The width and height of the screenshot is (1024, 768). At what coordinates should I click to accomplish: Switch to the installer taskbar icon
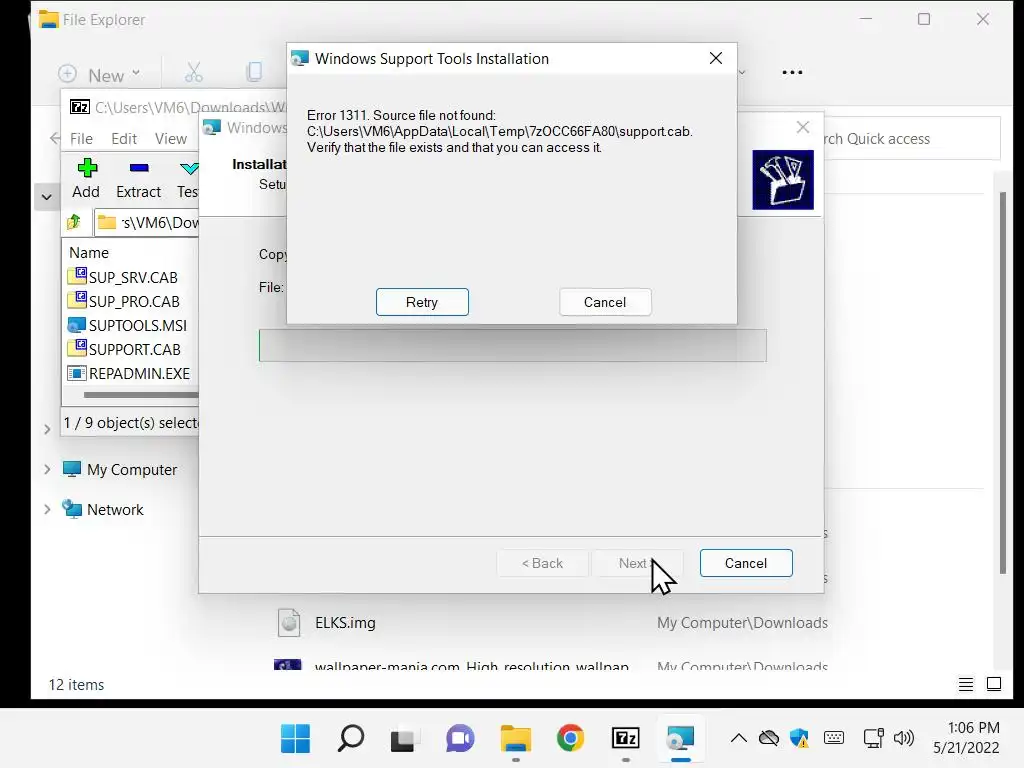(x=680, y=739)
